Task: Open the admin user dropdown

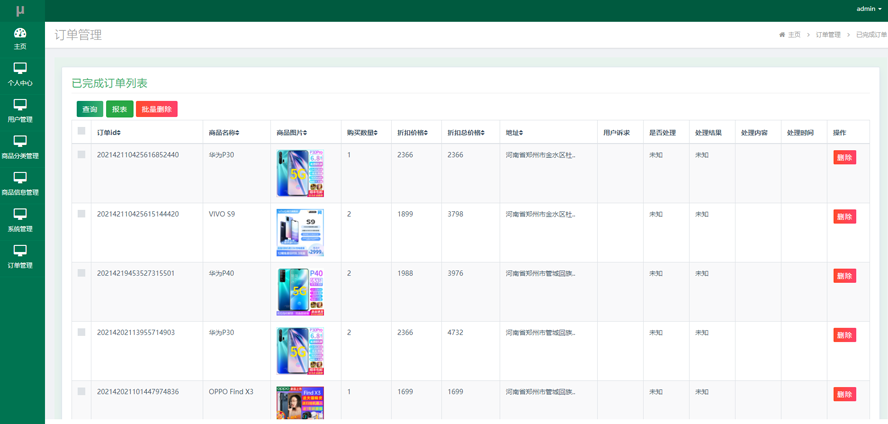Action: pos(869,8)
